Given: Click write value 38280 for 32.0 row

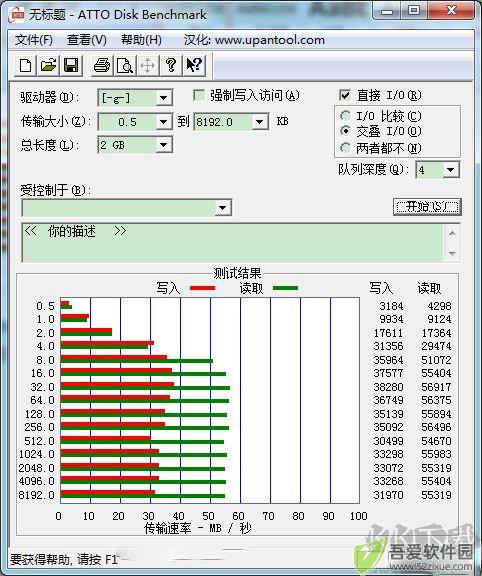Looking at the screenshot, I should click(x=388, y=387).
